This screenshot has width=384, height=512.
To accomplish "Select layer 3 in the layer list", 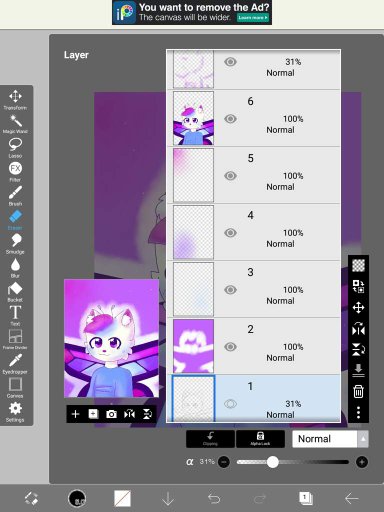I will 253,289.
